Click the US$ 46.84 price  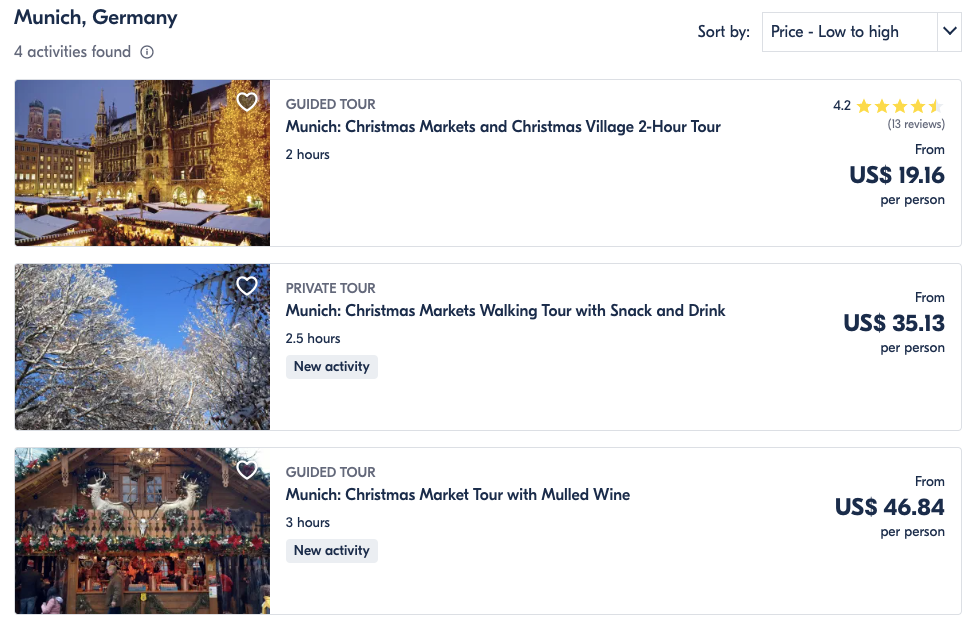[890, 508]
